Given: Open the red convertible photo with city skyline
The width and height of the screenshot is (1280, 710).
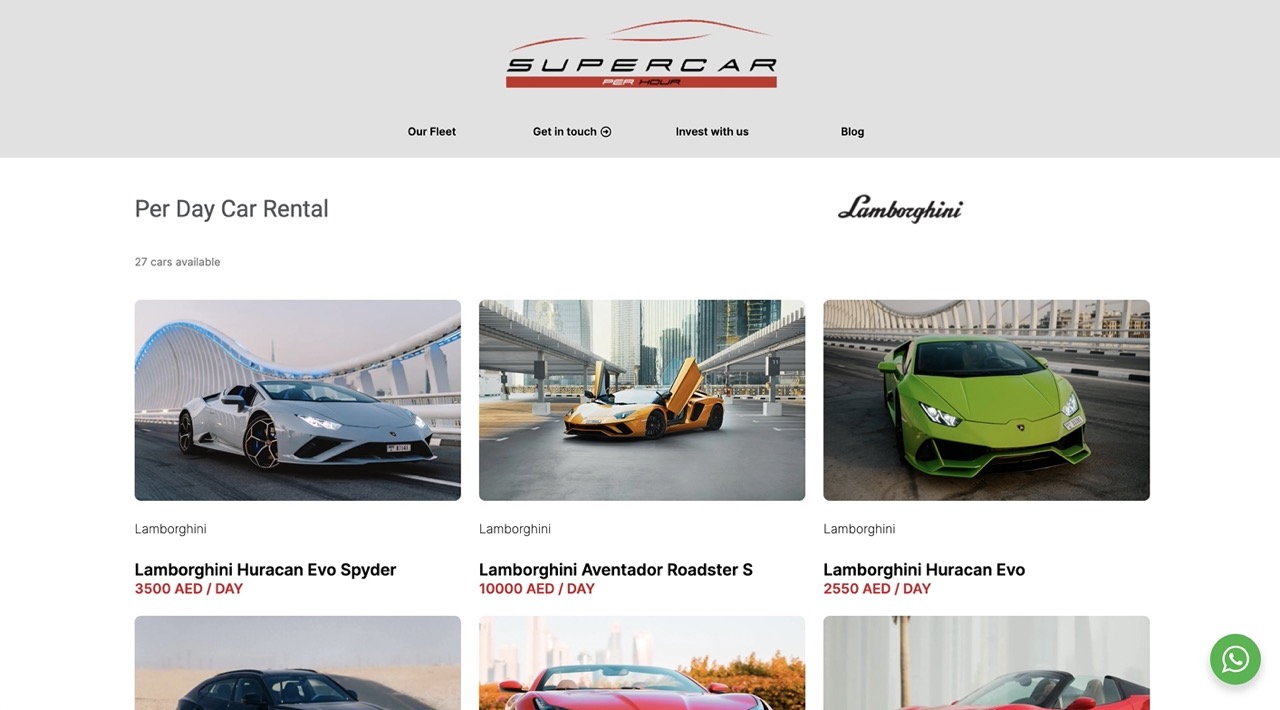Looking at the screenshot, I should 642,663.
